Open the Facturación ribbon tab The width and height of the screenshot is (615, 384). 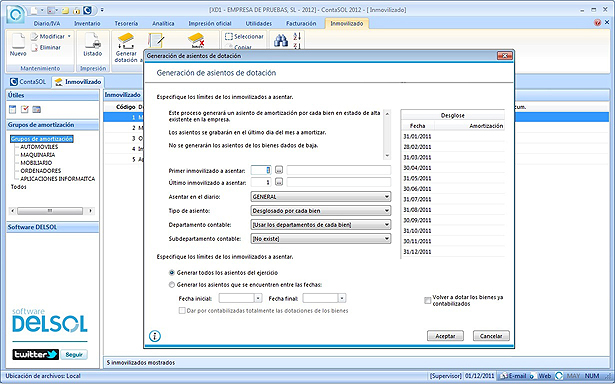pos(301,24)
